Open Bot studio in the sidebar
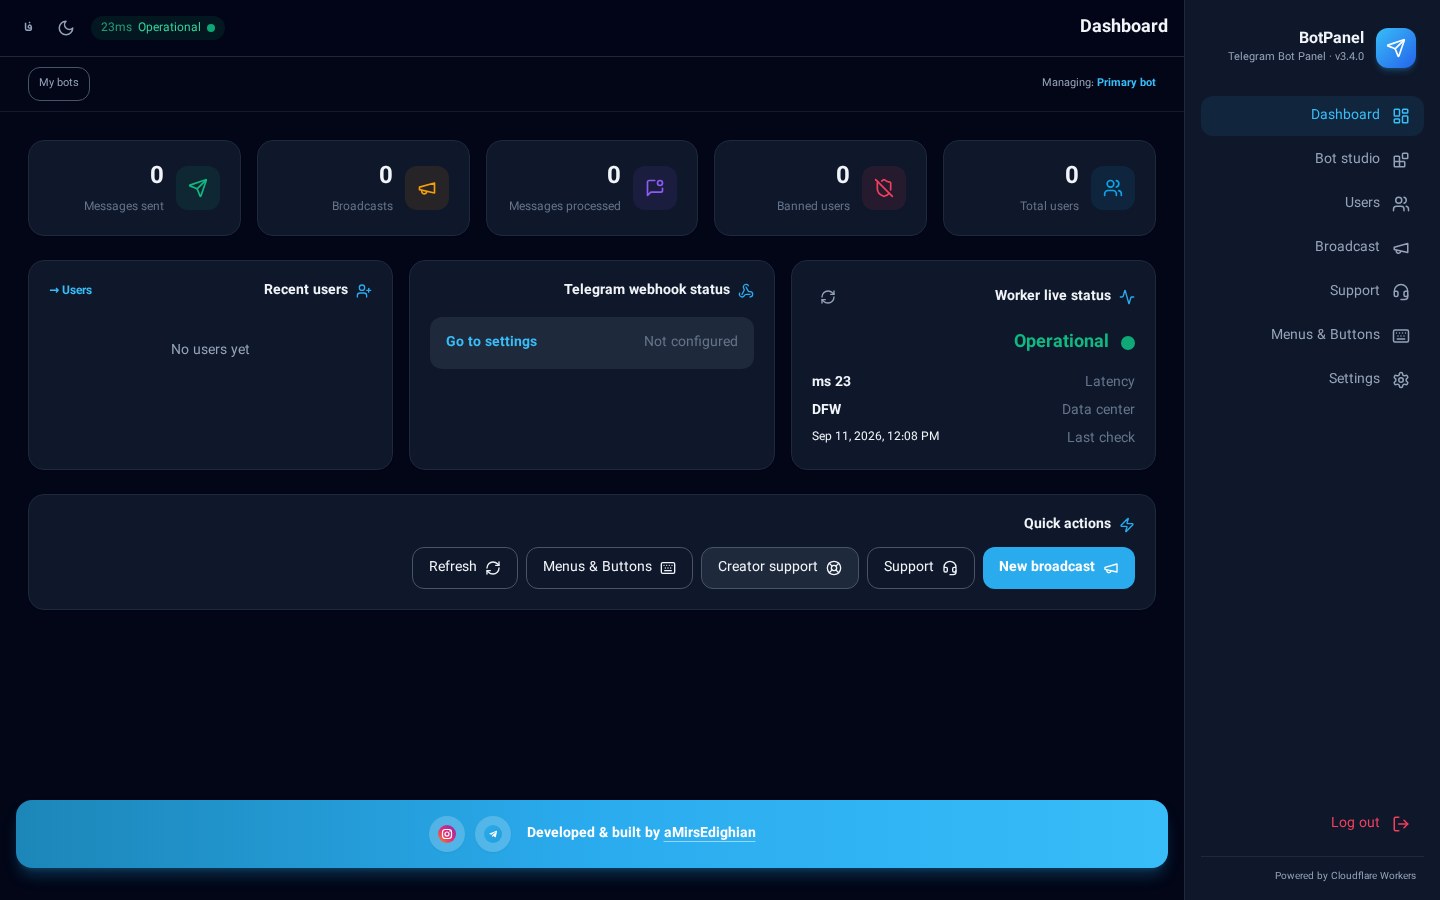Screen dimensions: 1440x900 pos(1312,159)
